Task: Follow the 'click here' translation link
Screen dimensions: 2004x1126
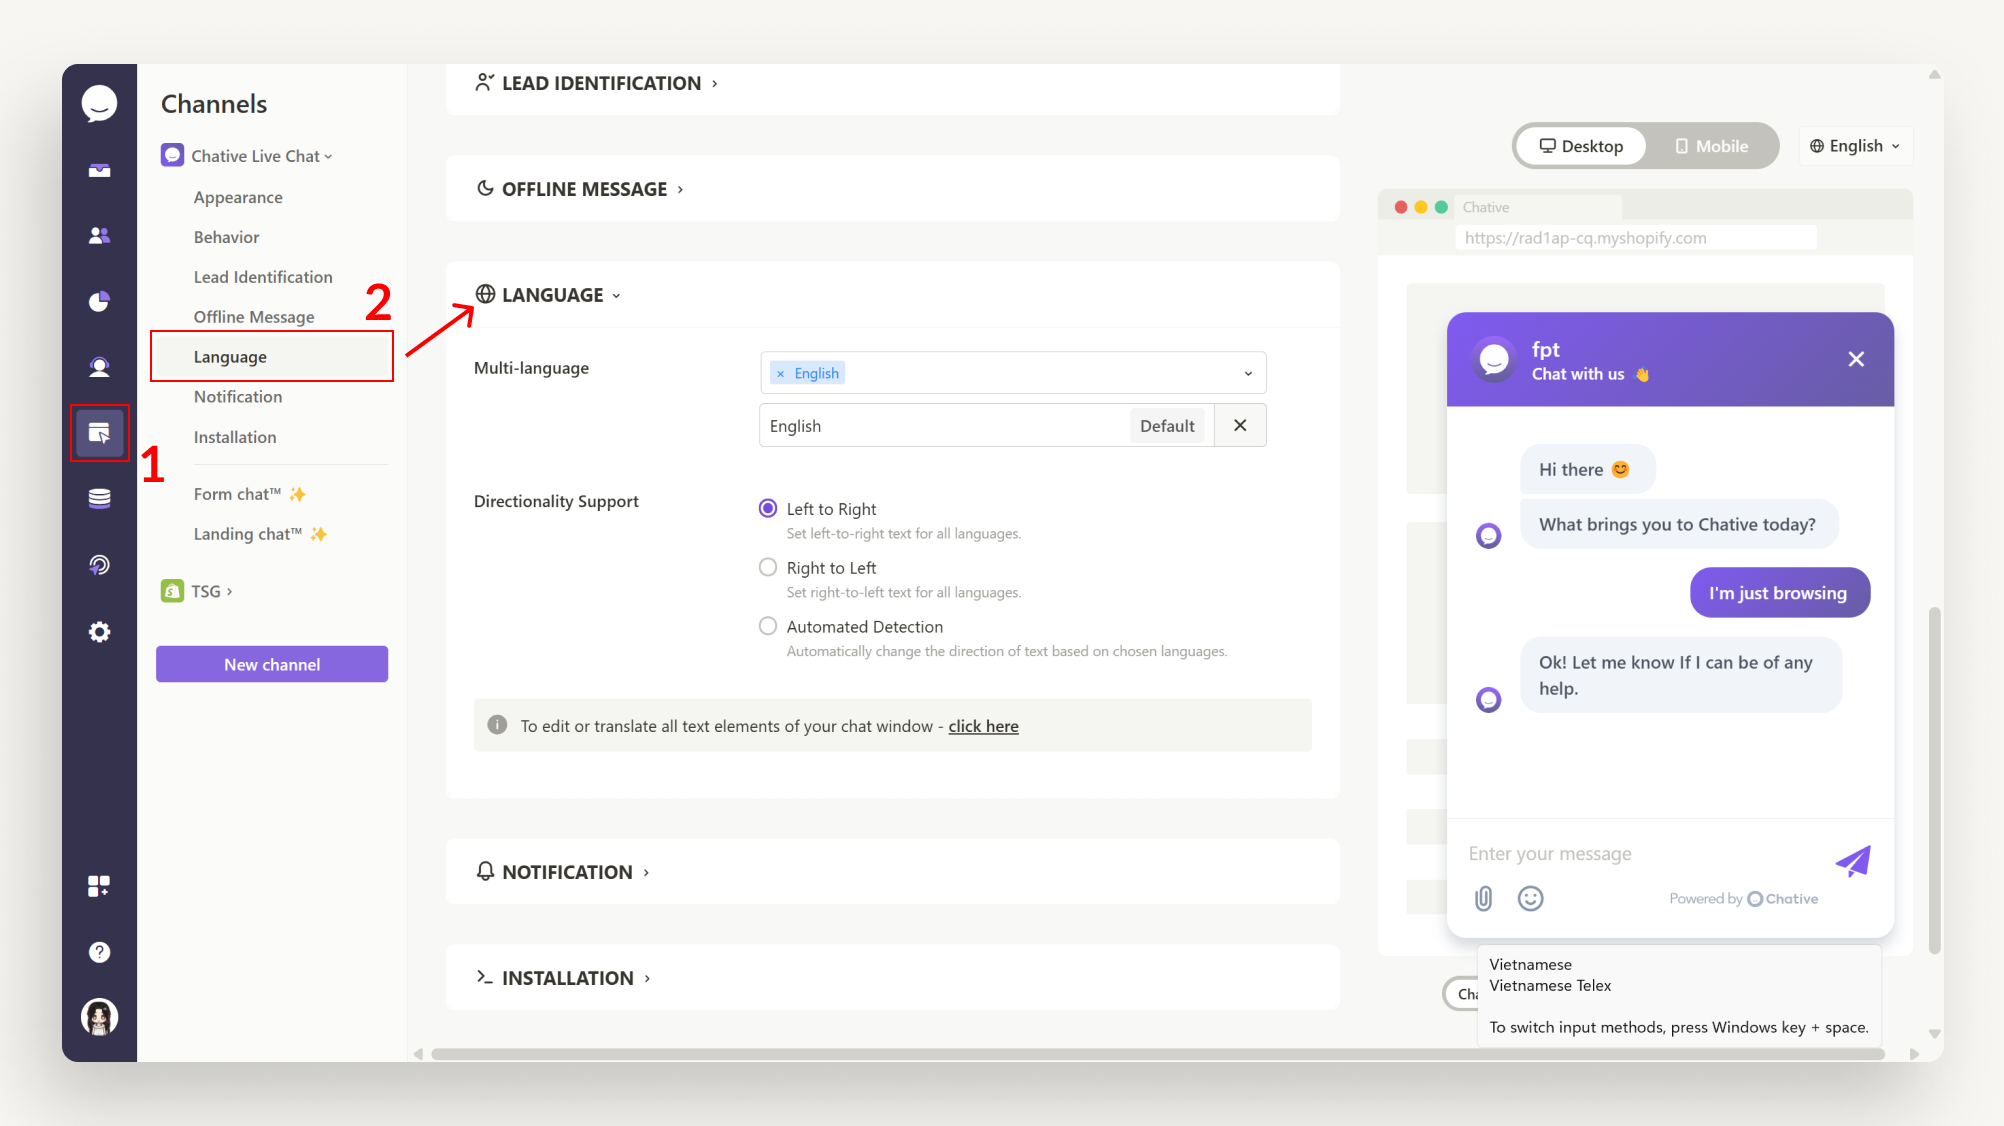Action: [x=983, y=726]
